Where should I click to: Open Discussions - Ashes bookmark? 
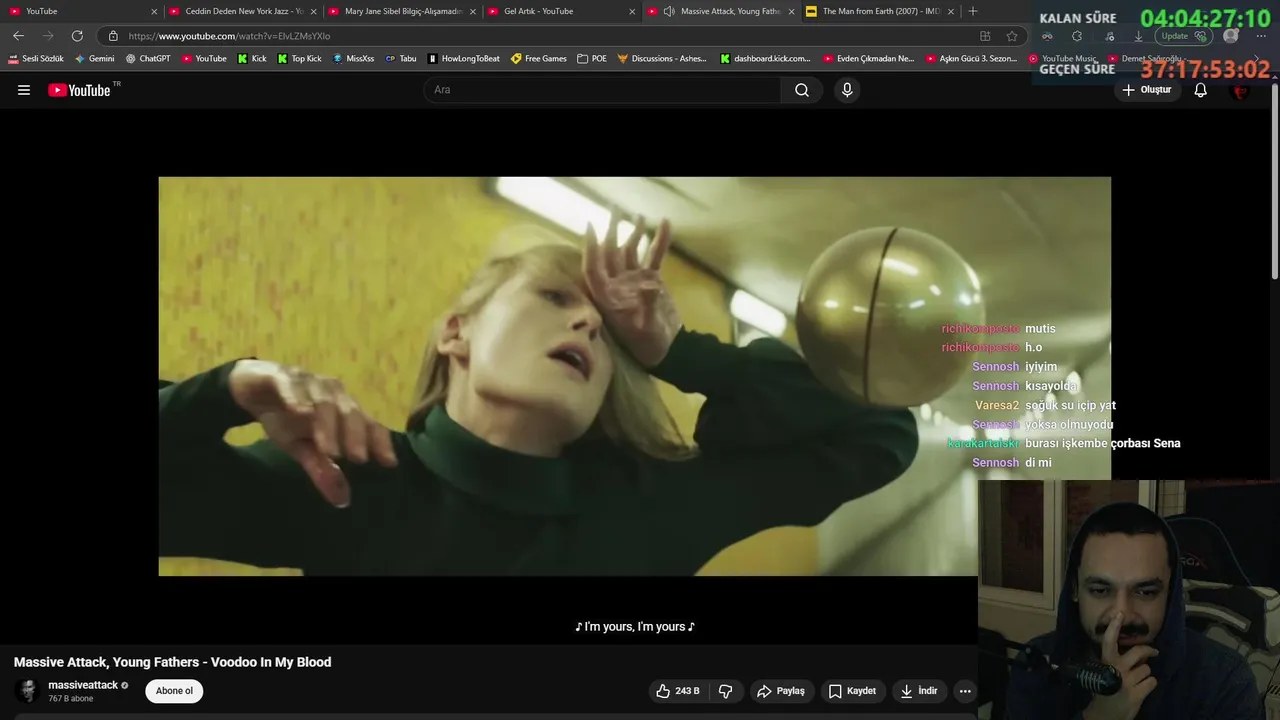coord(662,59)
